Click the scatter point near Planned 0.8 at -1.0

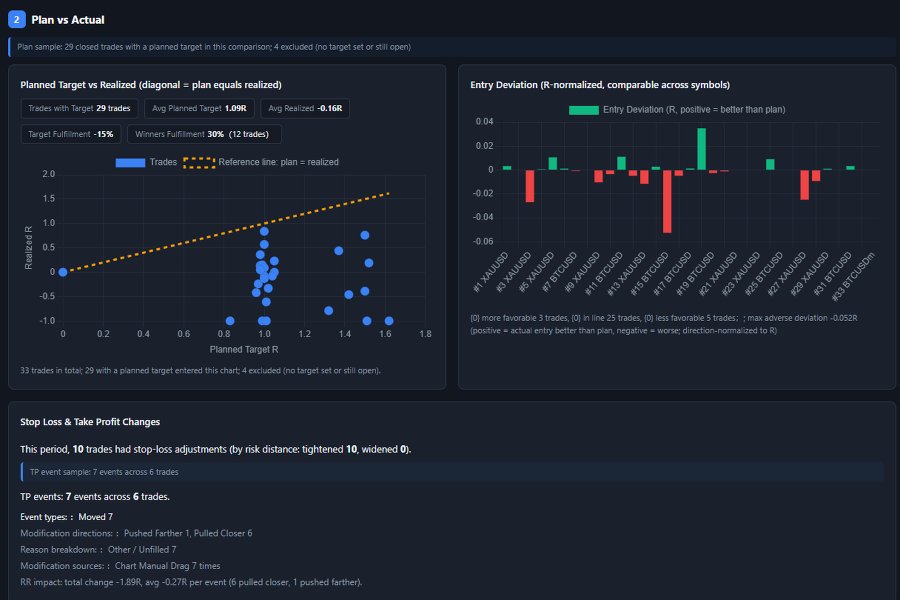(x=230, y=321)
